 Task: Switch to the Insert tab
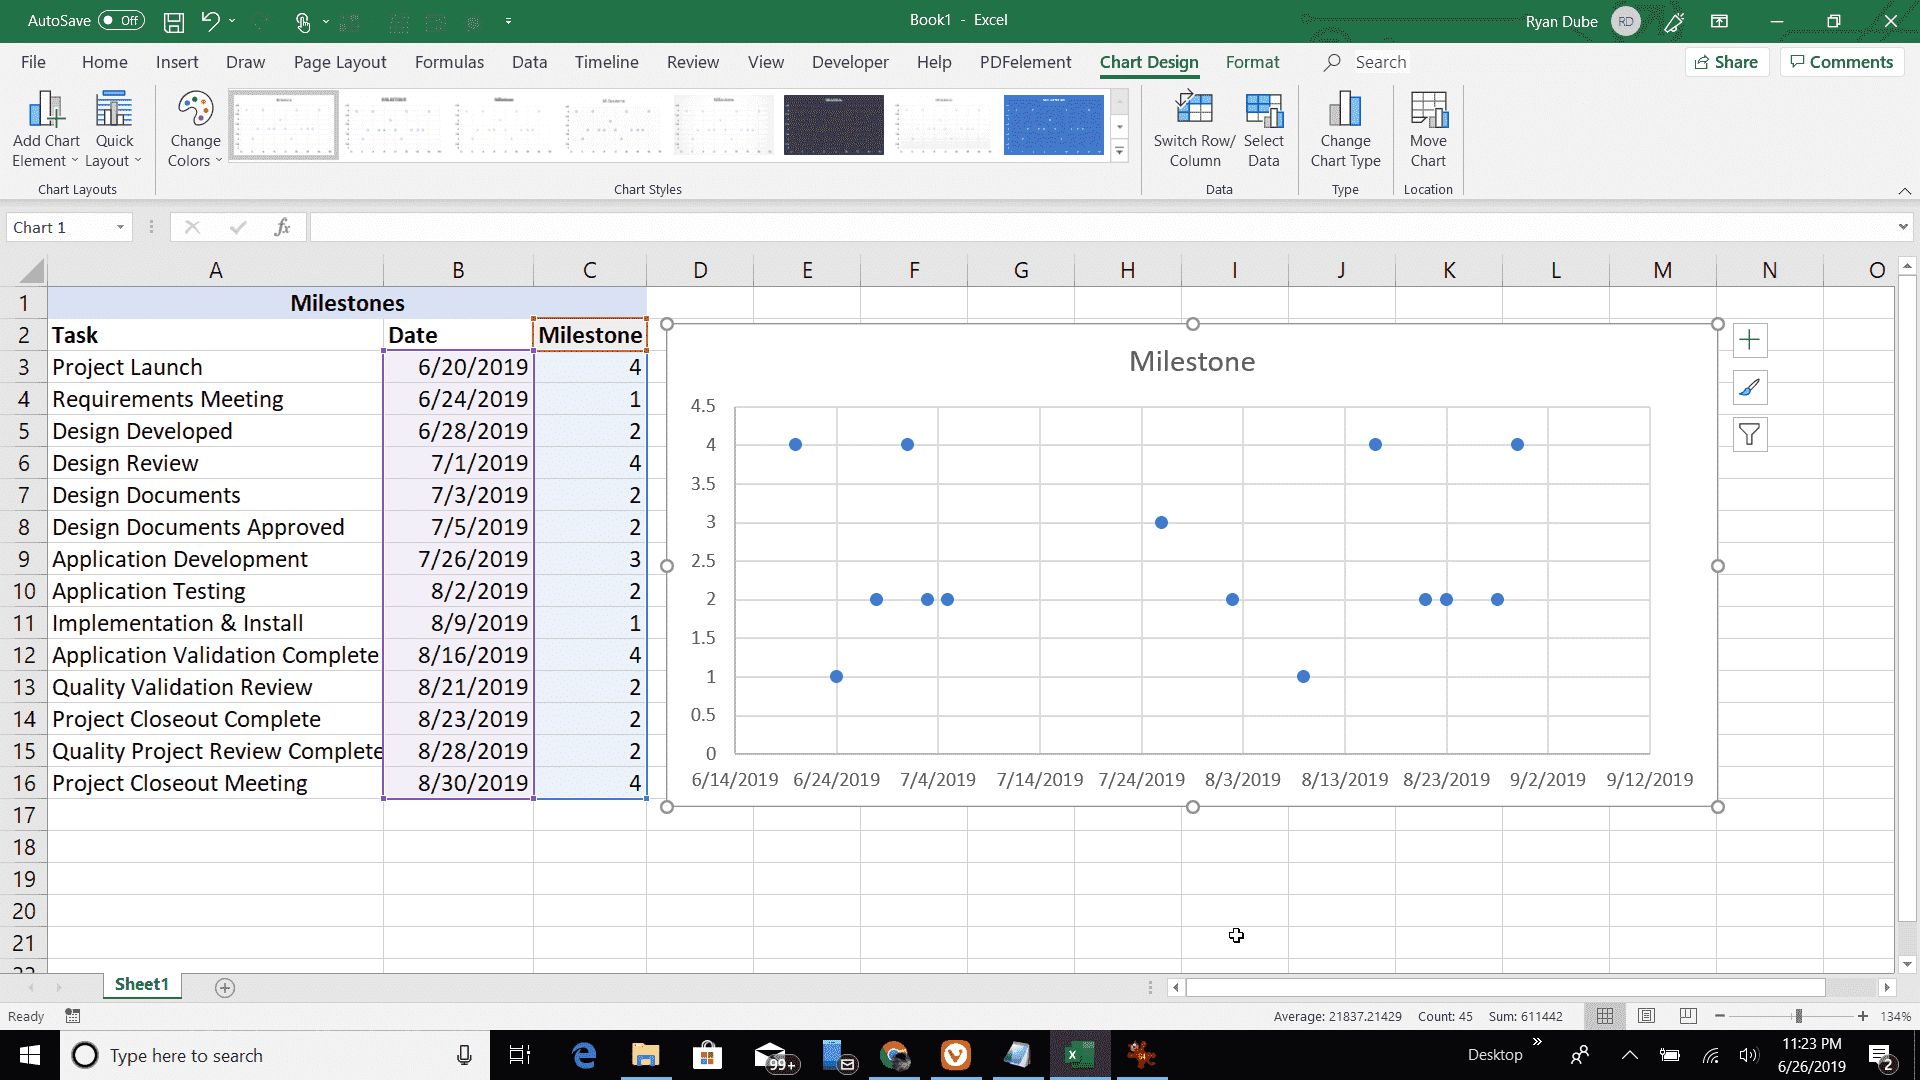177,62
